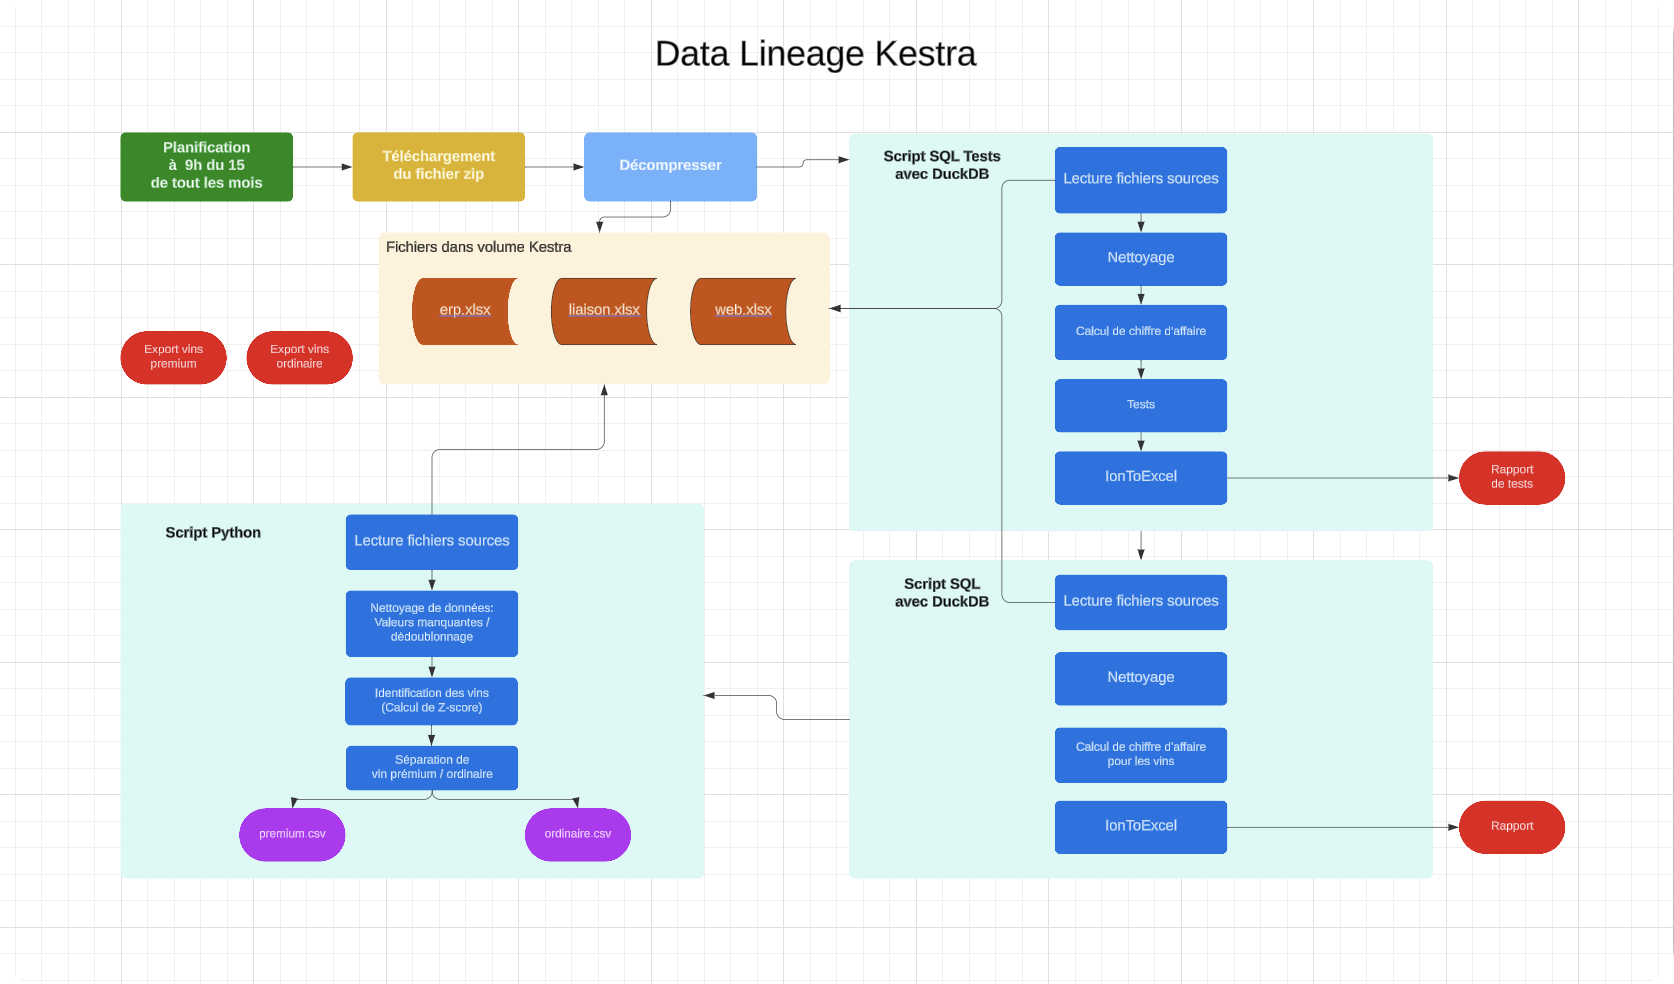Select Calcul de chiffre d'affaire pour les vins
Screen dimensions: 1674x984
point(1140,754)
